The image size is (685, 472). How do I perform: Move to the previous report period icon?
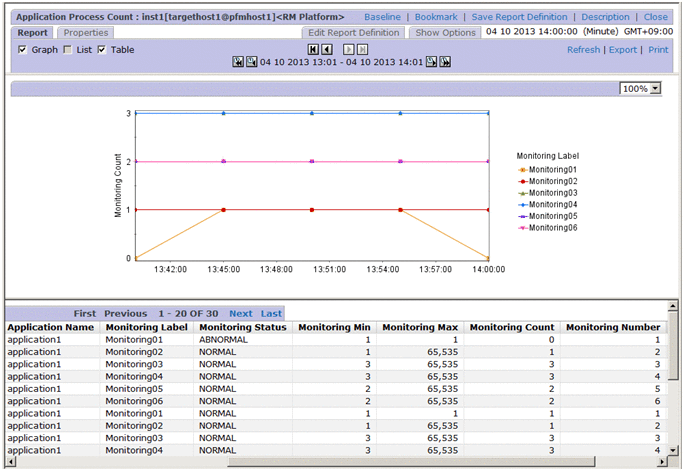[x=252, y=62]
